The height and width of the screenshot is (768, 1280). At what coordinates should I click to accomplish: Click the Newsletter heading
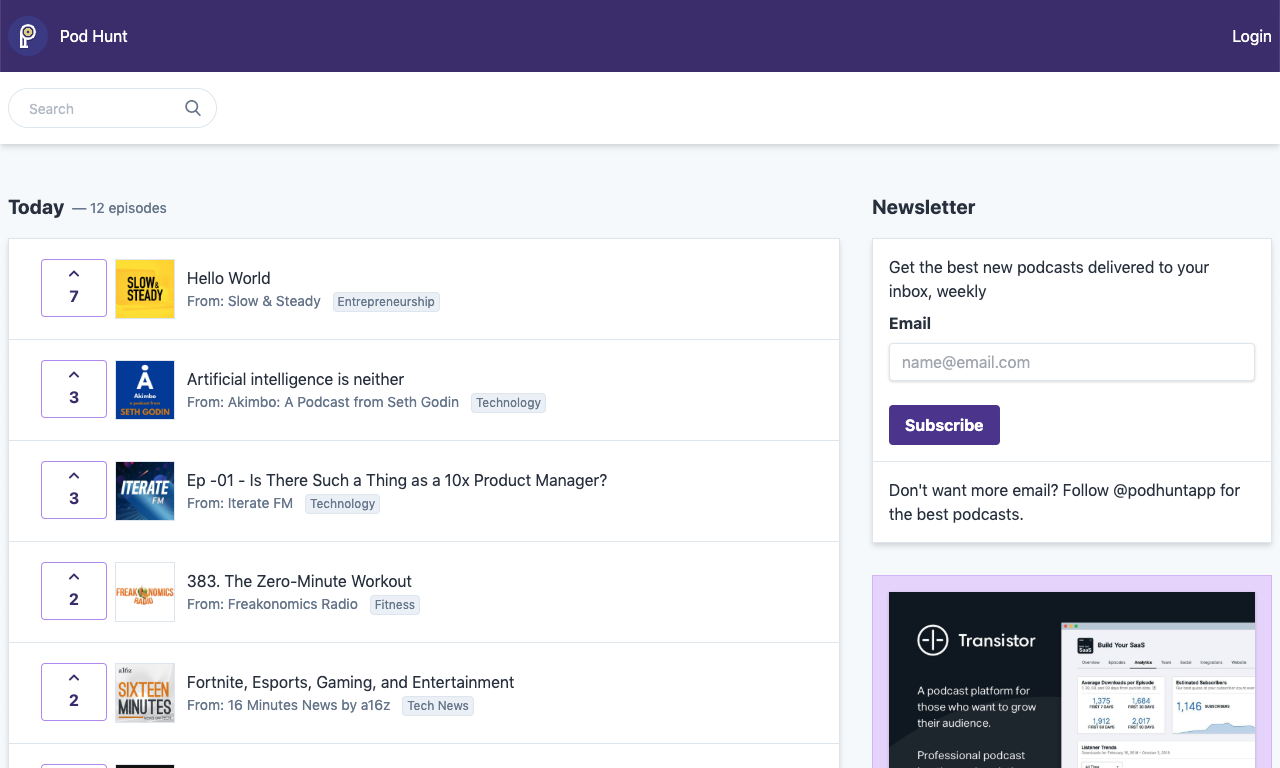pyautogui.click(x=923, y=207)
